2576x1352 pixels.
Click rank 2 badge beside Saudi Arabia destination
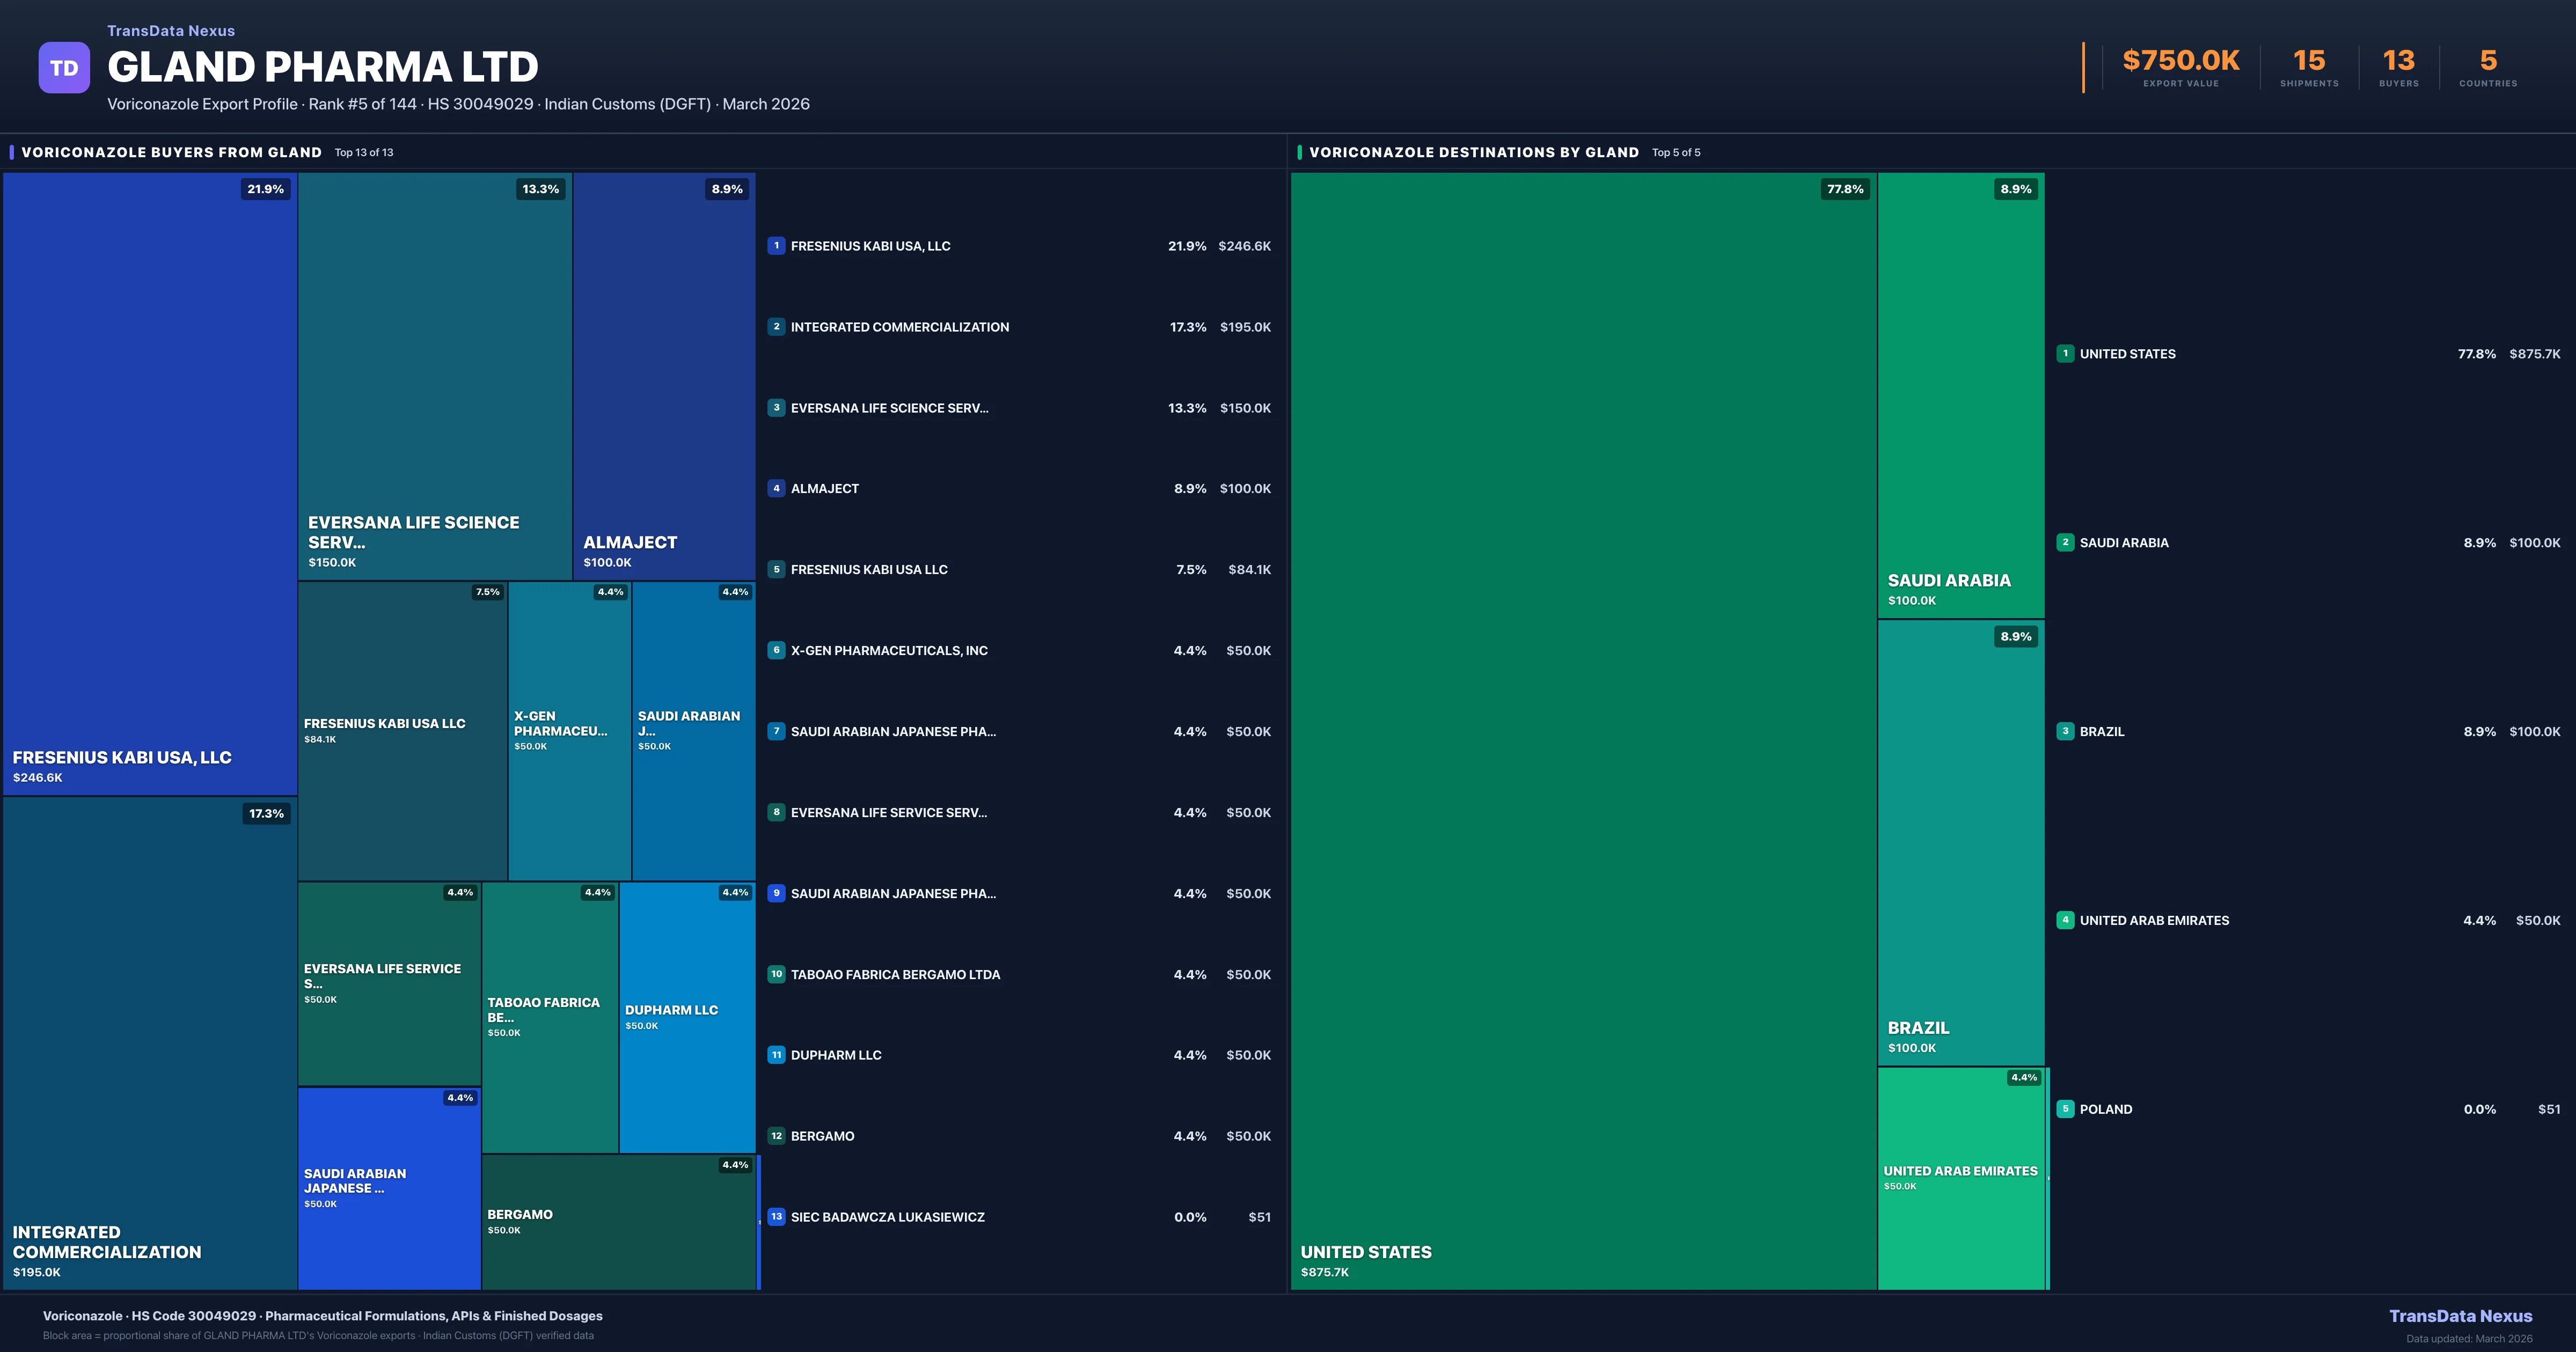[x=2065, y=543]
